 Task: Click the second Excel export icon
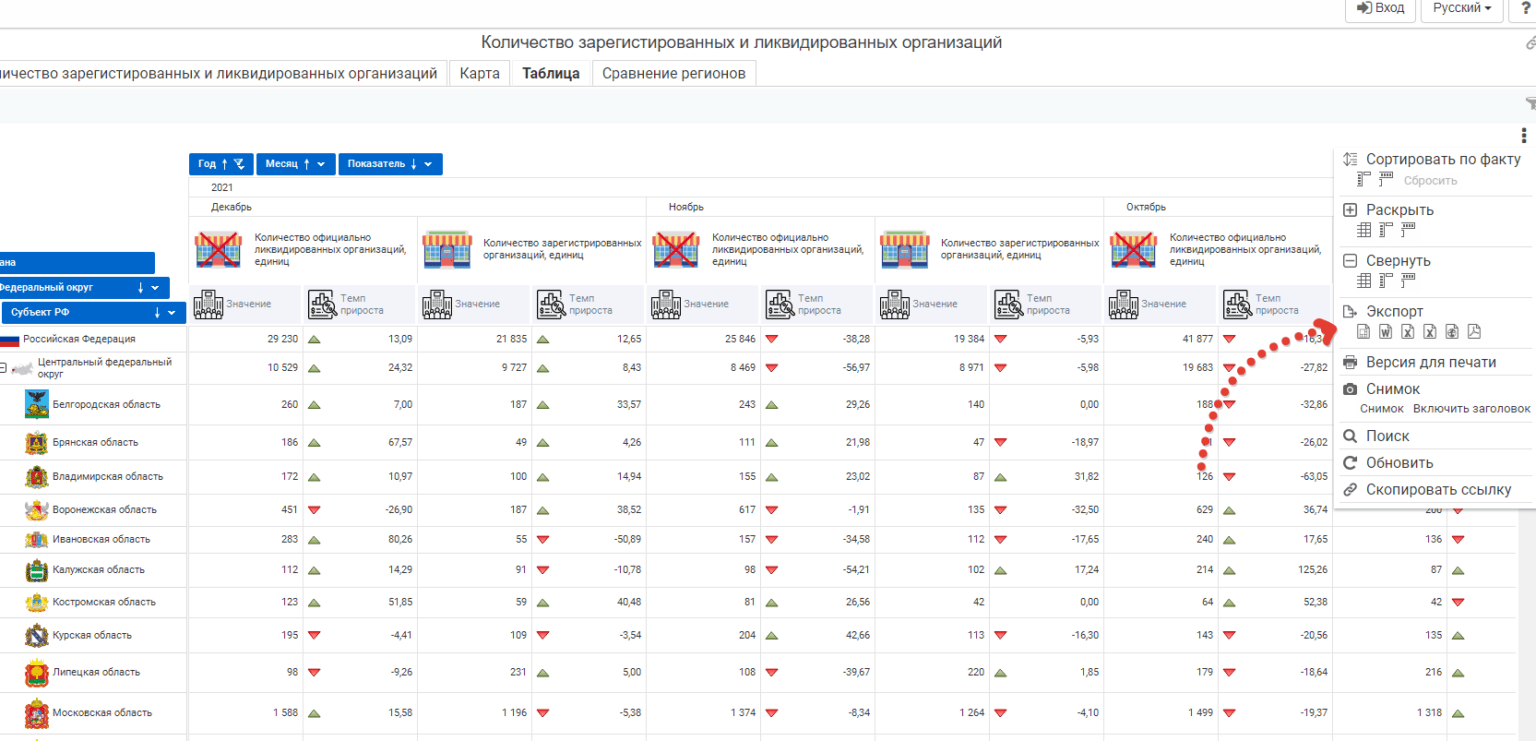(1430, 332)
